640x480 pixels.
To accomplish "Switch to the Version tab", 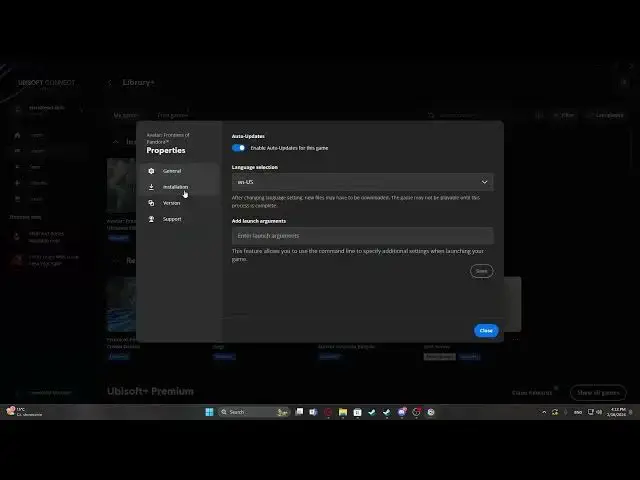I will [x=180, y=203].
